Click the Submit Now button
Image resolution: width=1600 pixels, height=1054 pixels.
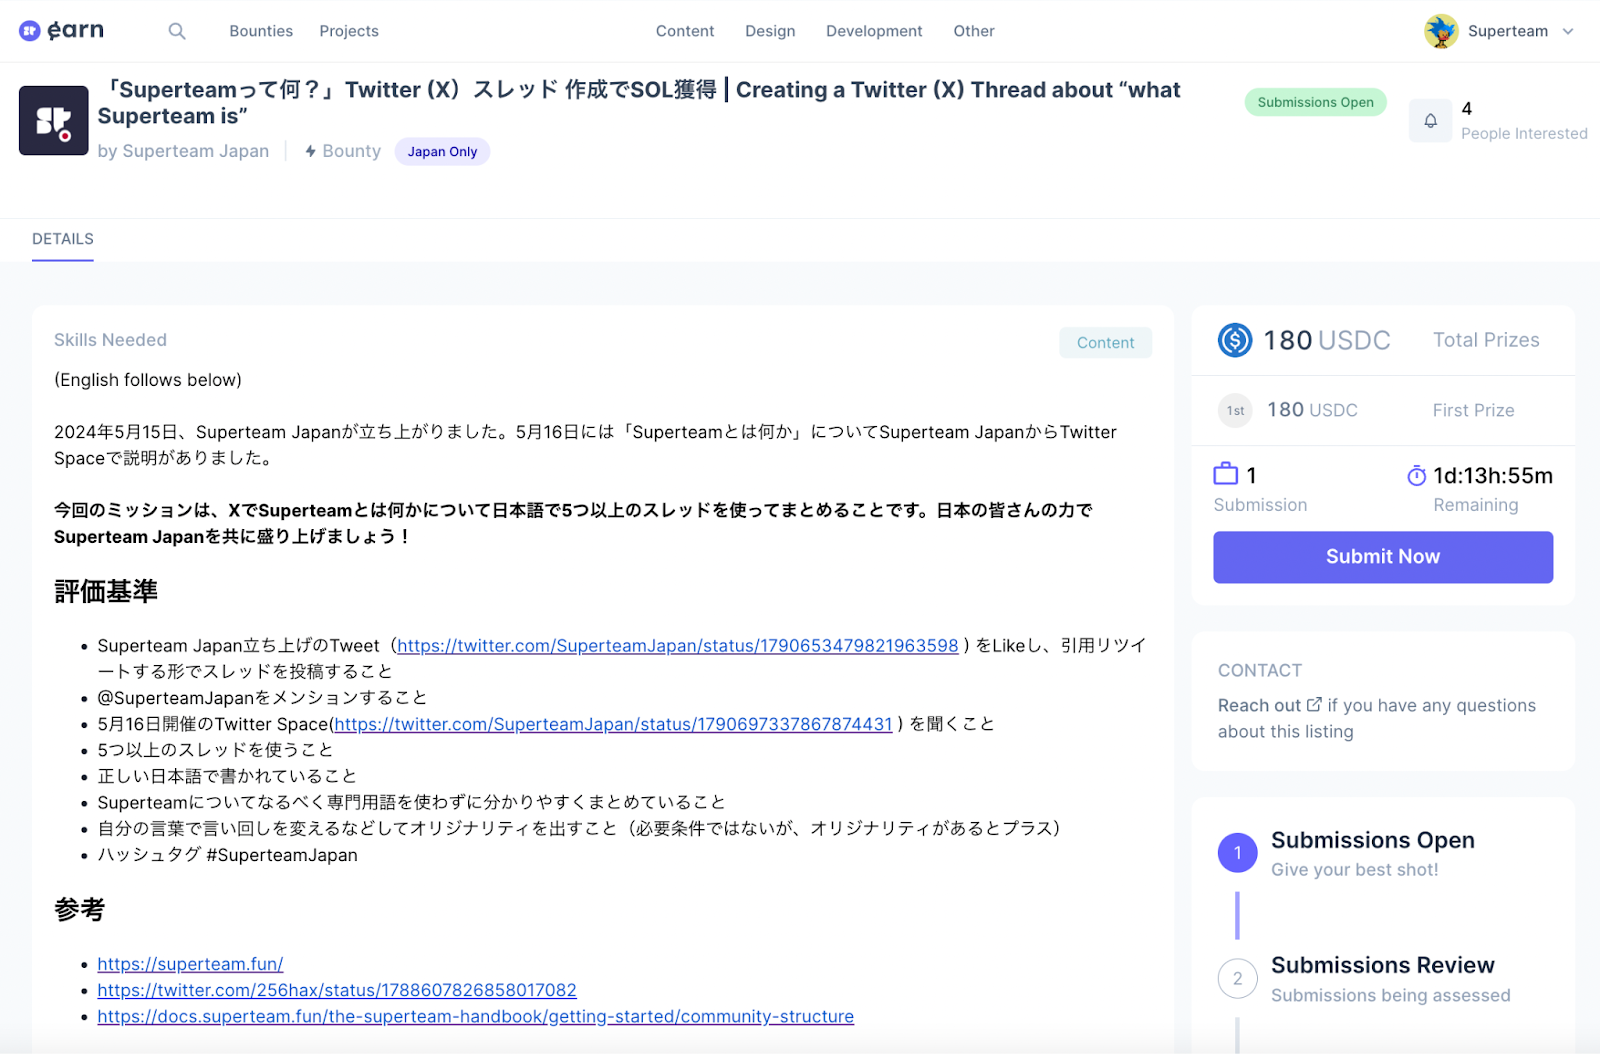click(1383, 557)
